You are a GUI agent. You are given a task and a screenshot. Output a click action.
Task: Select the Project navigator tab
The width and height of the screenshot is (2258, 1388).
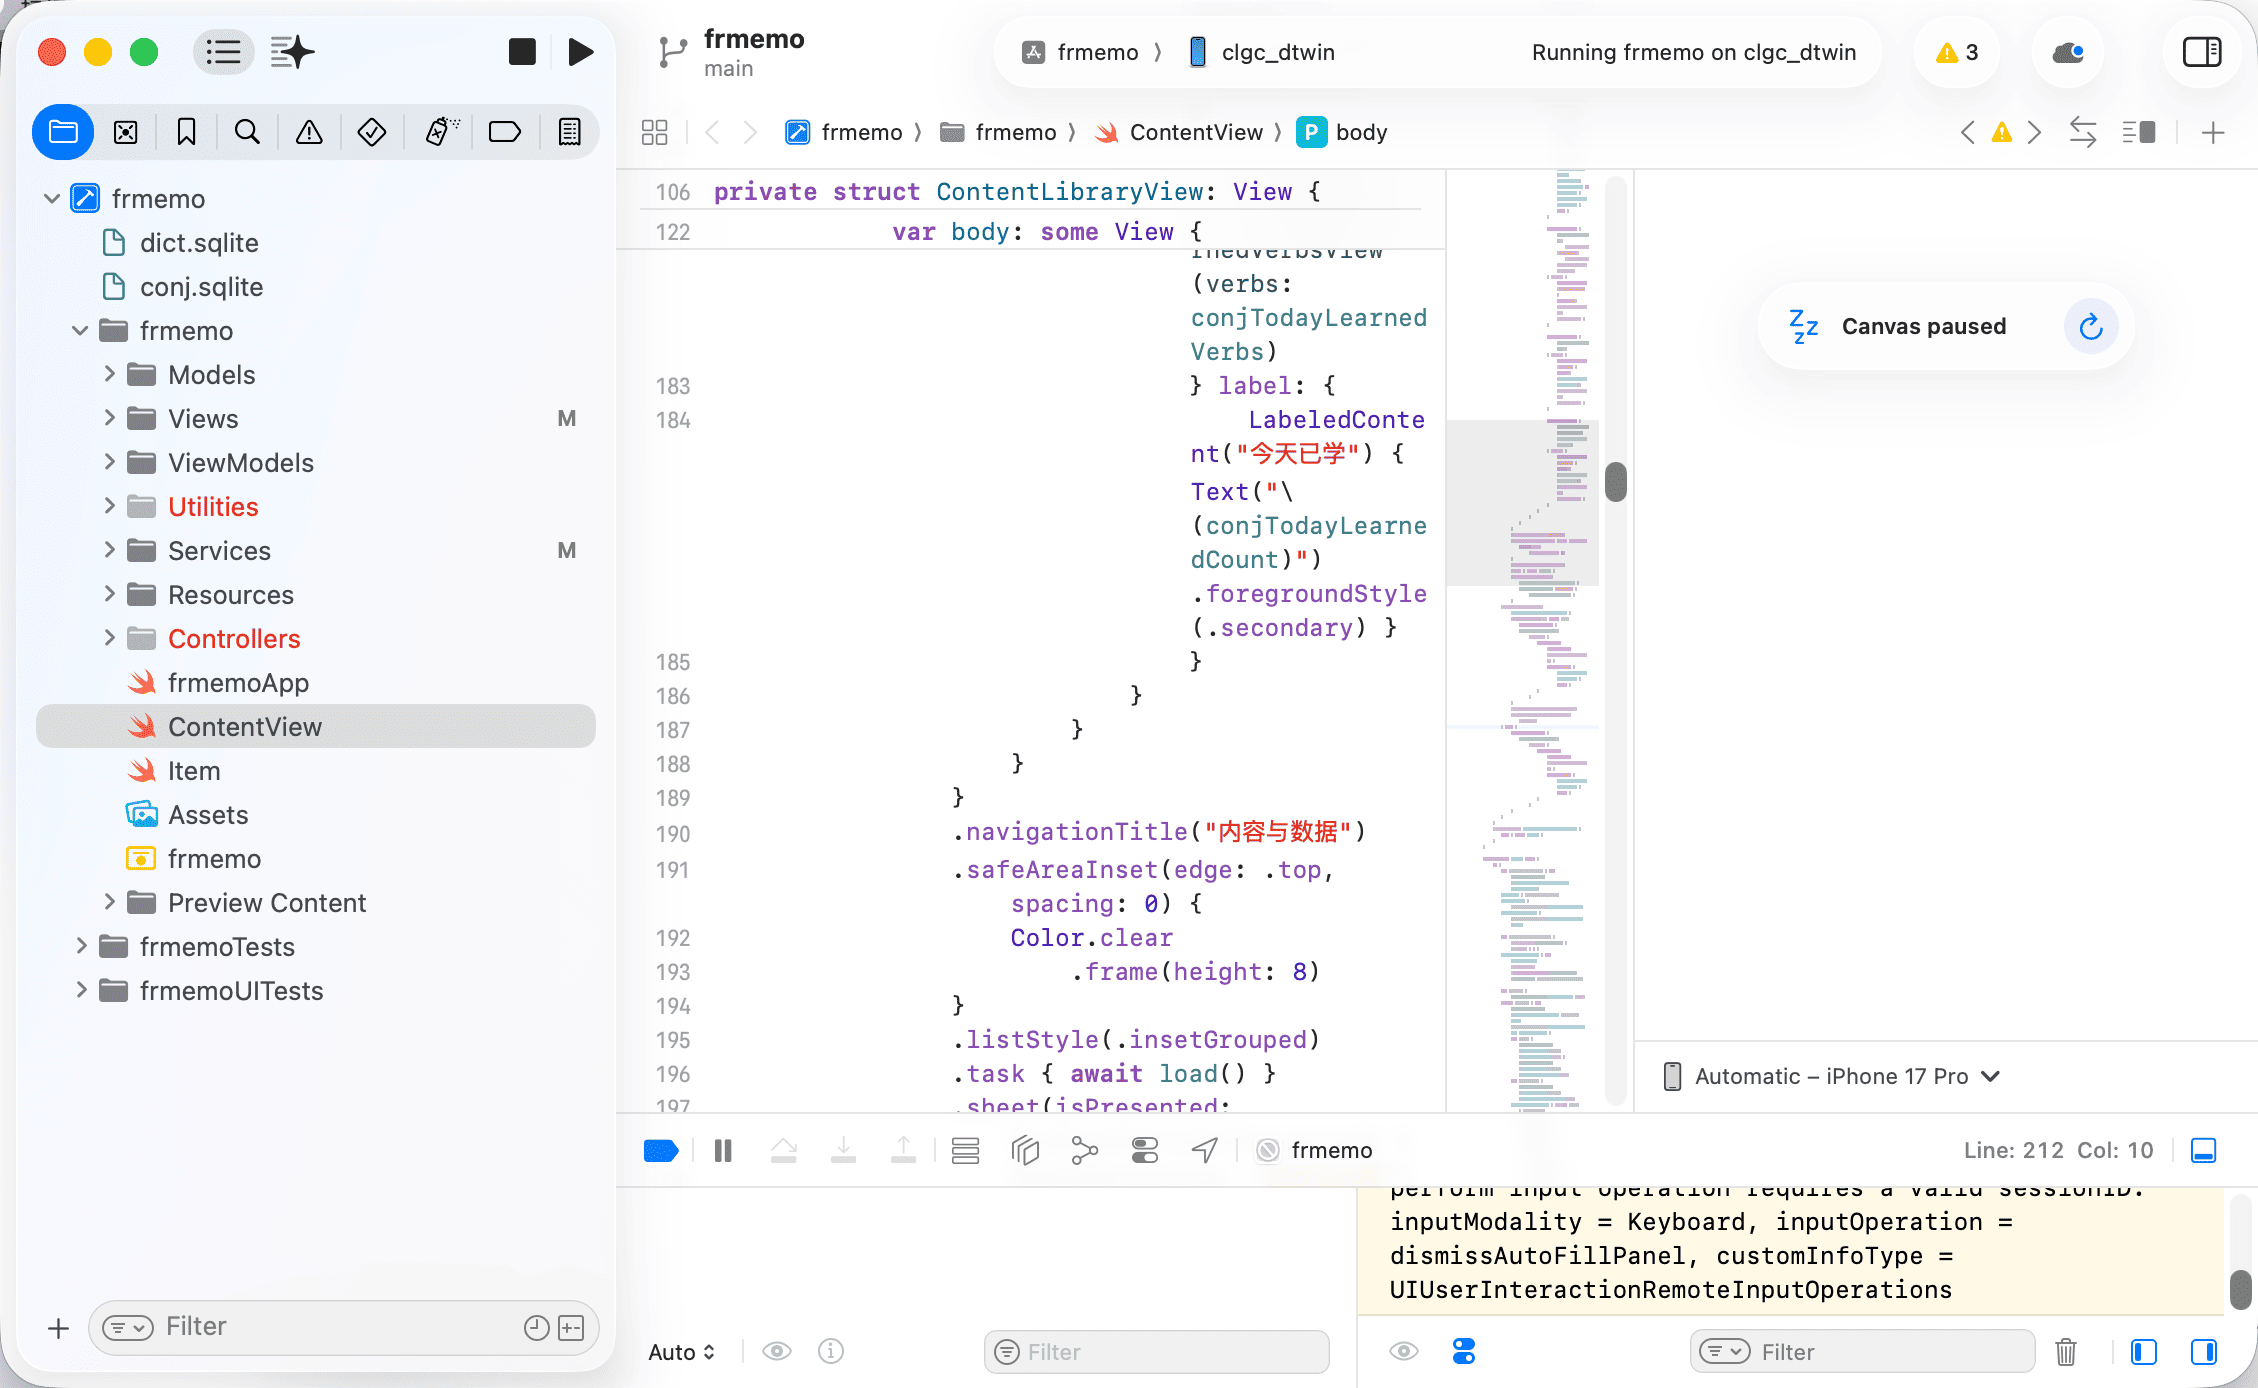[63, 132]
